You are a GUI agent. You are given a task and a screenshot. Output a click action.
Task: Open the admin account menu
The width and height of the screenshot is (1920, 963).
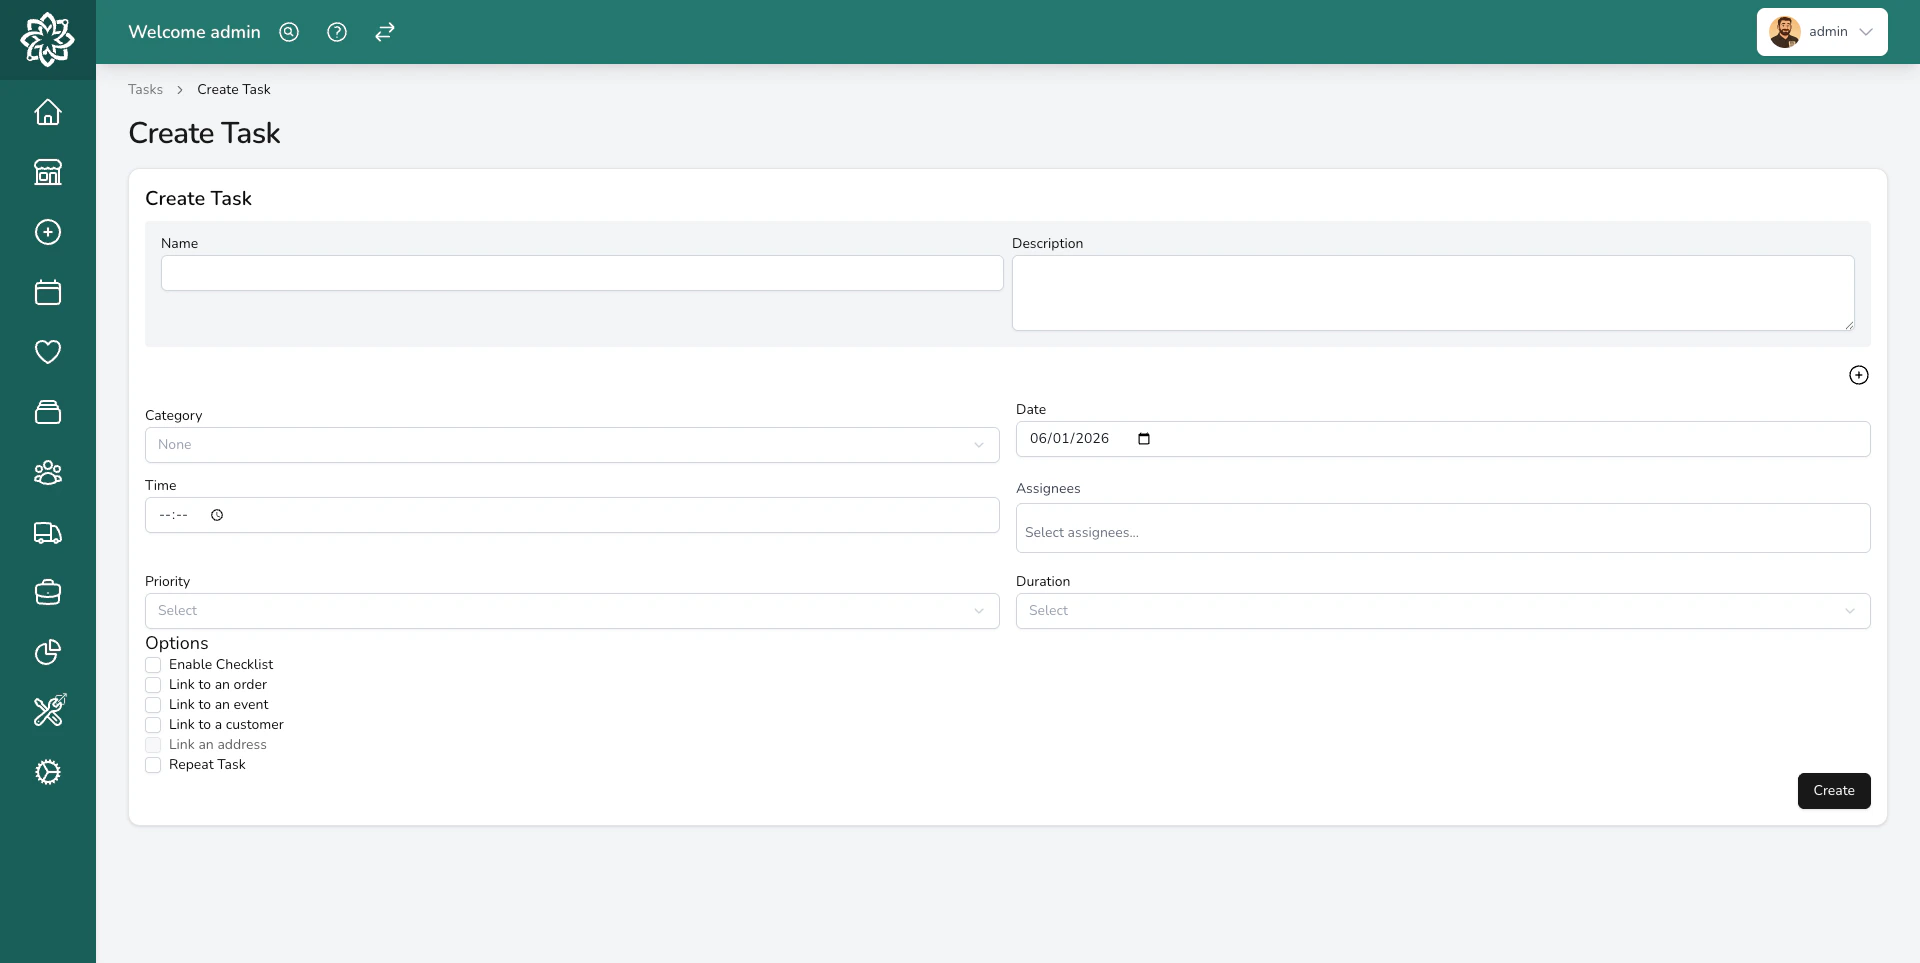[x=1820, y=32]
